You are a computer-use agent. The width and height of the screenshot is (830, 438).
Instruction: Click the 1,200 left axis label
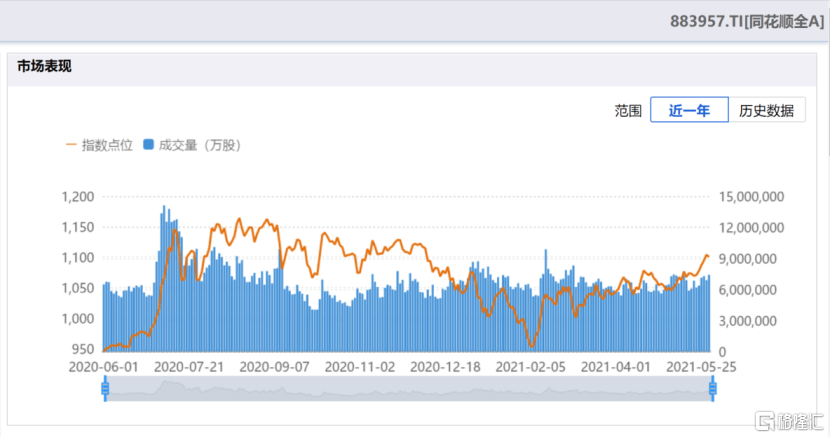pyautogui.click(x=76, y=197)
